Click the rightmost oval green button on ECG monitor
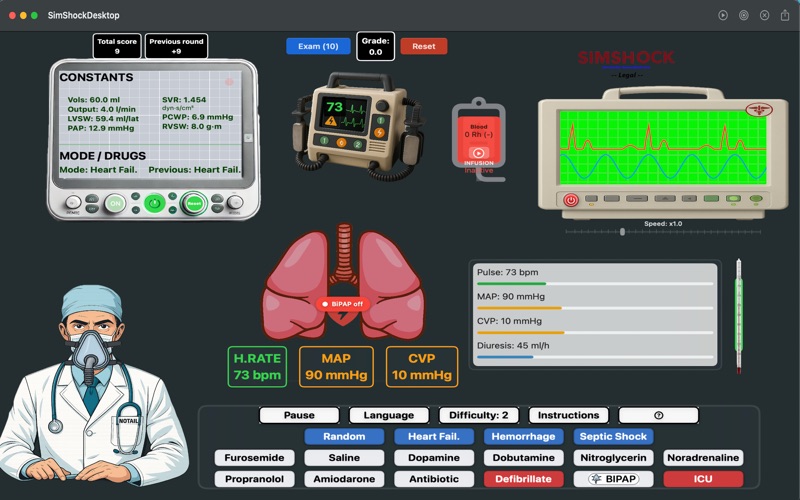Image resolution: width=800 pixels, height=500 pixels. 756,198
